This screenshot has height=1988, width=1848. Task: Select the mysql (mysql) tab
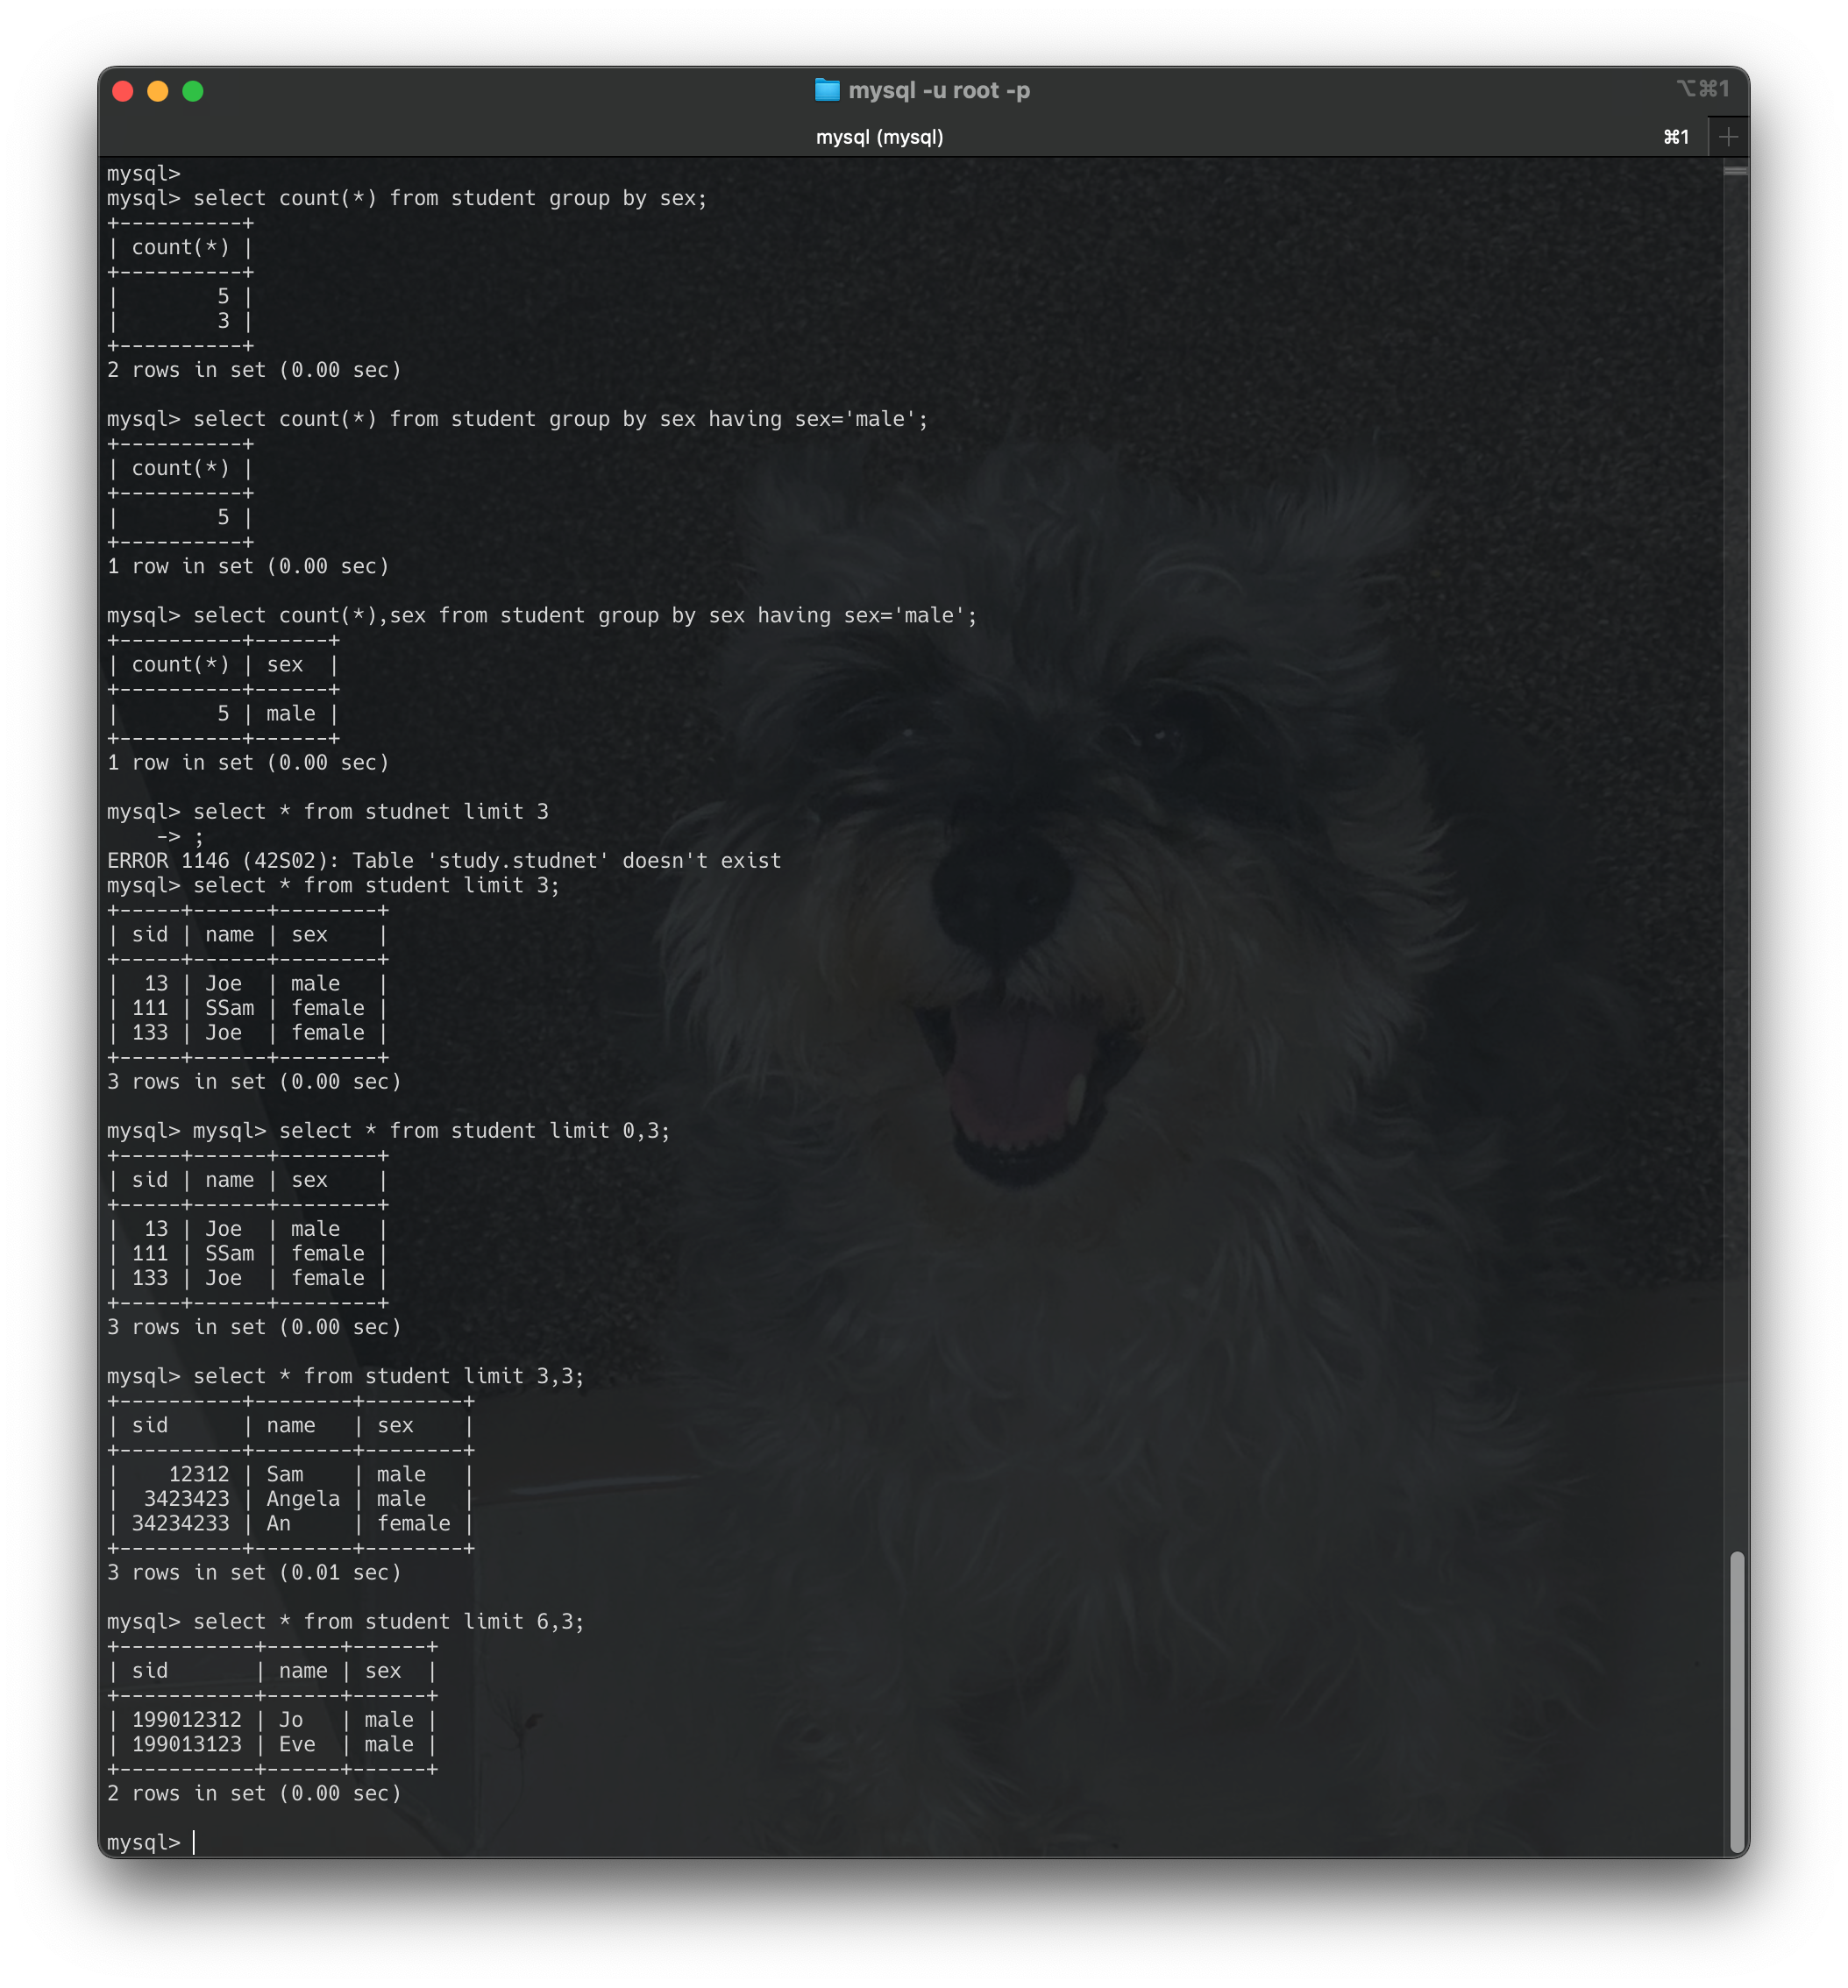880,137
